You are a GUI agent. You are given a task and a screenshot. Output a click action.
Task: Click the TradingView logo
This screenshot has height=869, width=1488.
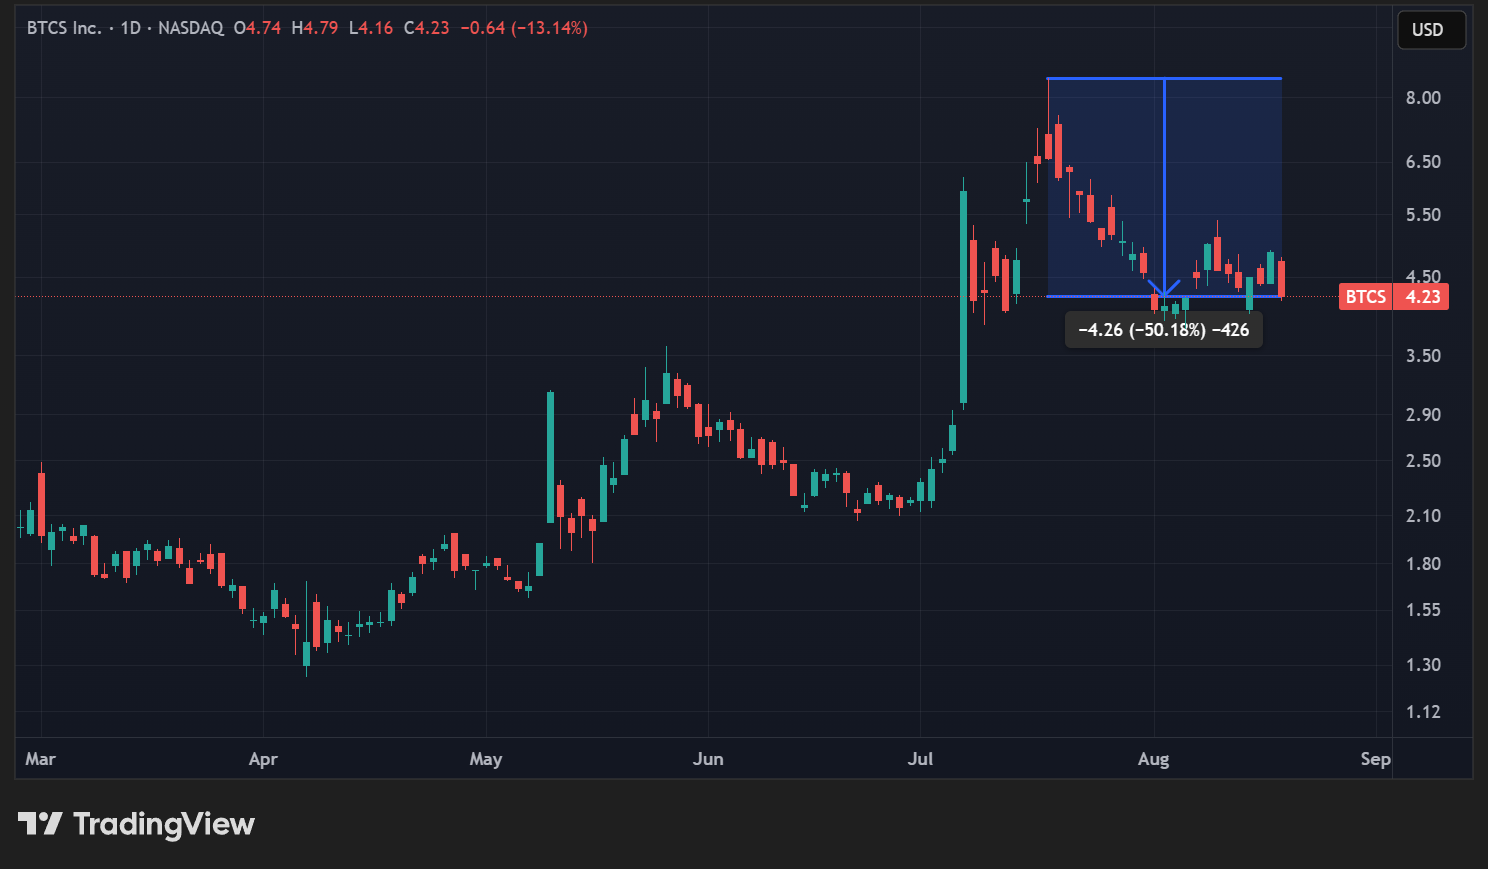(137, 824)
